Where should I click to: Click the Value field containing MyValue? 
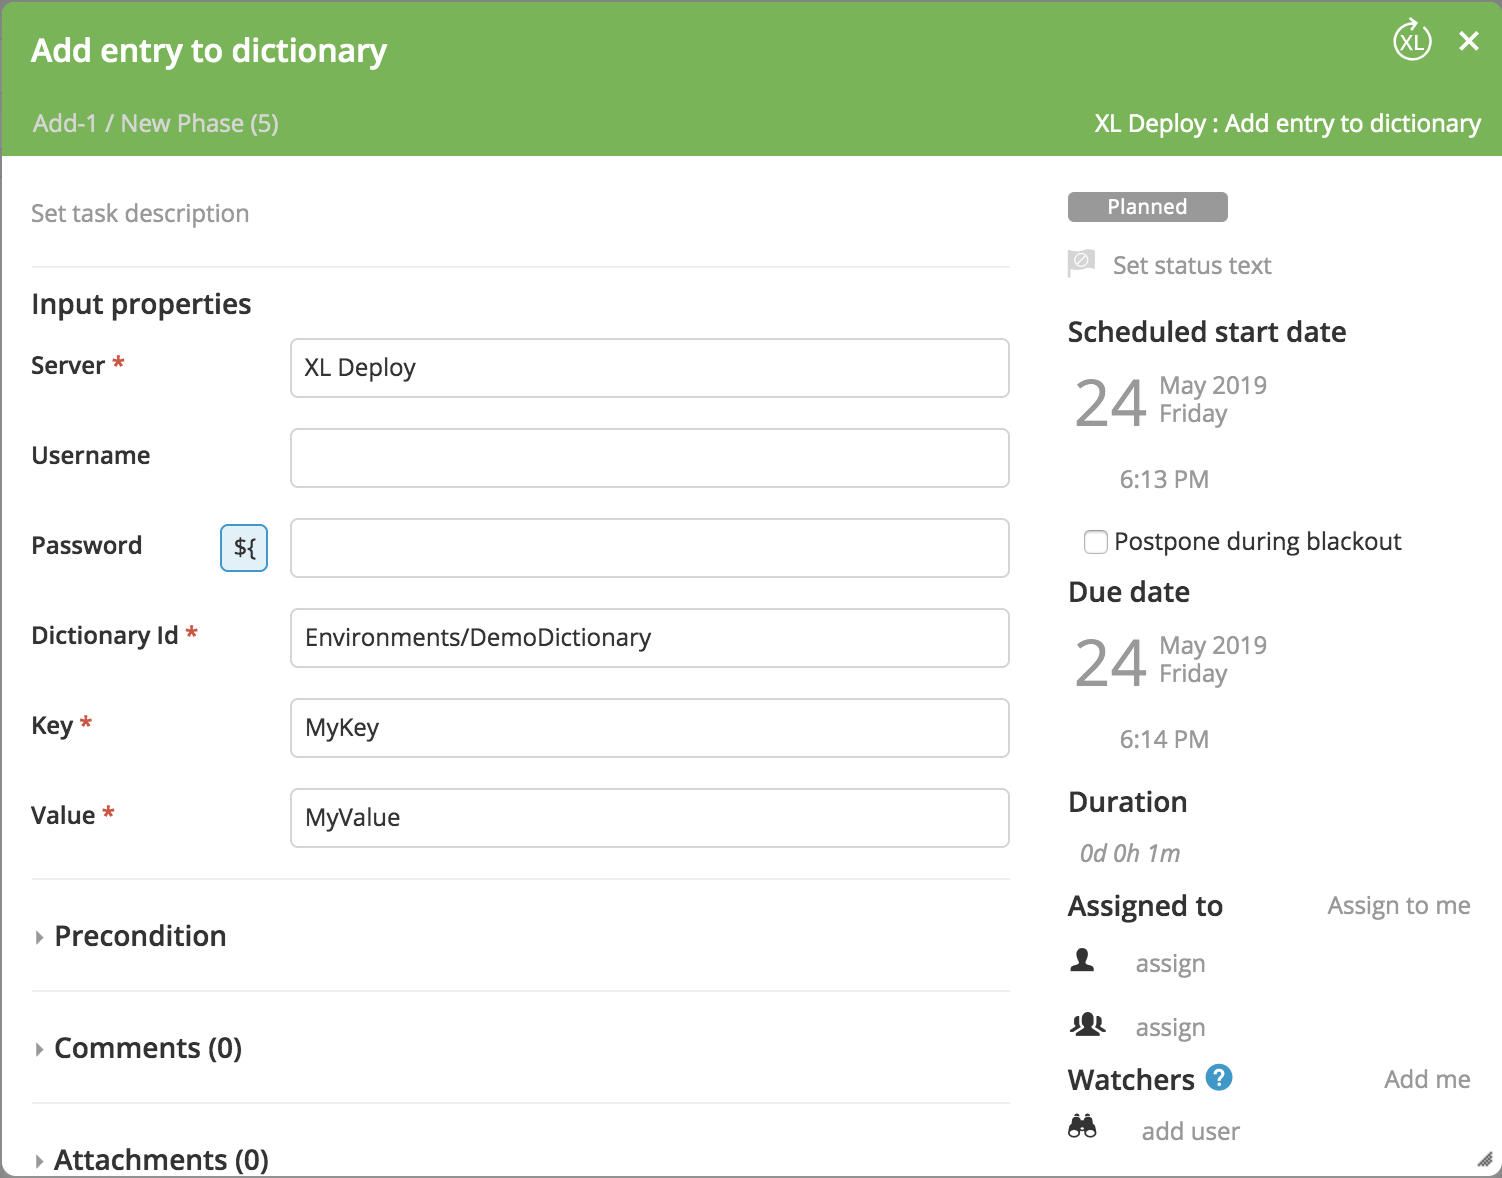(x=650, y=818)
